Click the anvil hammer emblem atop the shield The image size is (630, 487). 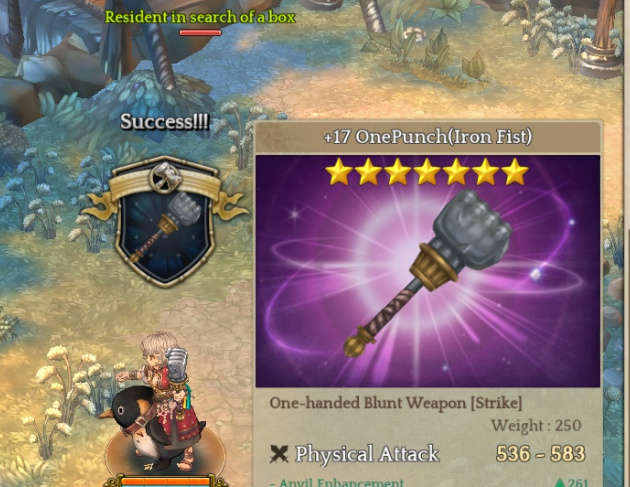pyautogui.click(x=165, y=177)
